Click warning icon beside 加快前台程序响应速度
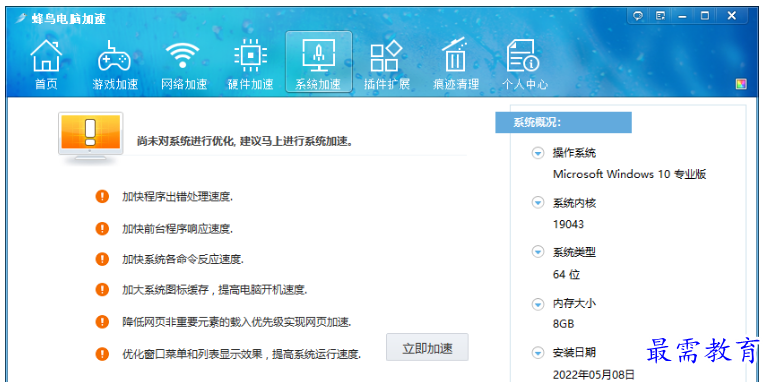Viewport: 768px width, 382px height. (102, 228)
